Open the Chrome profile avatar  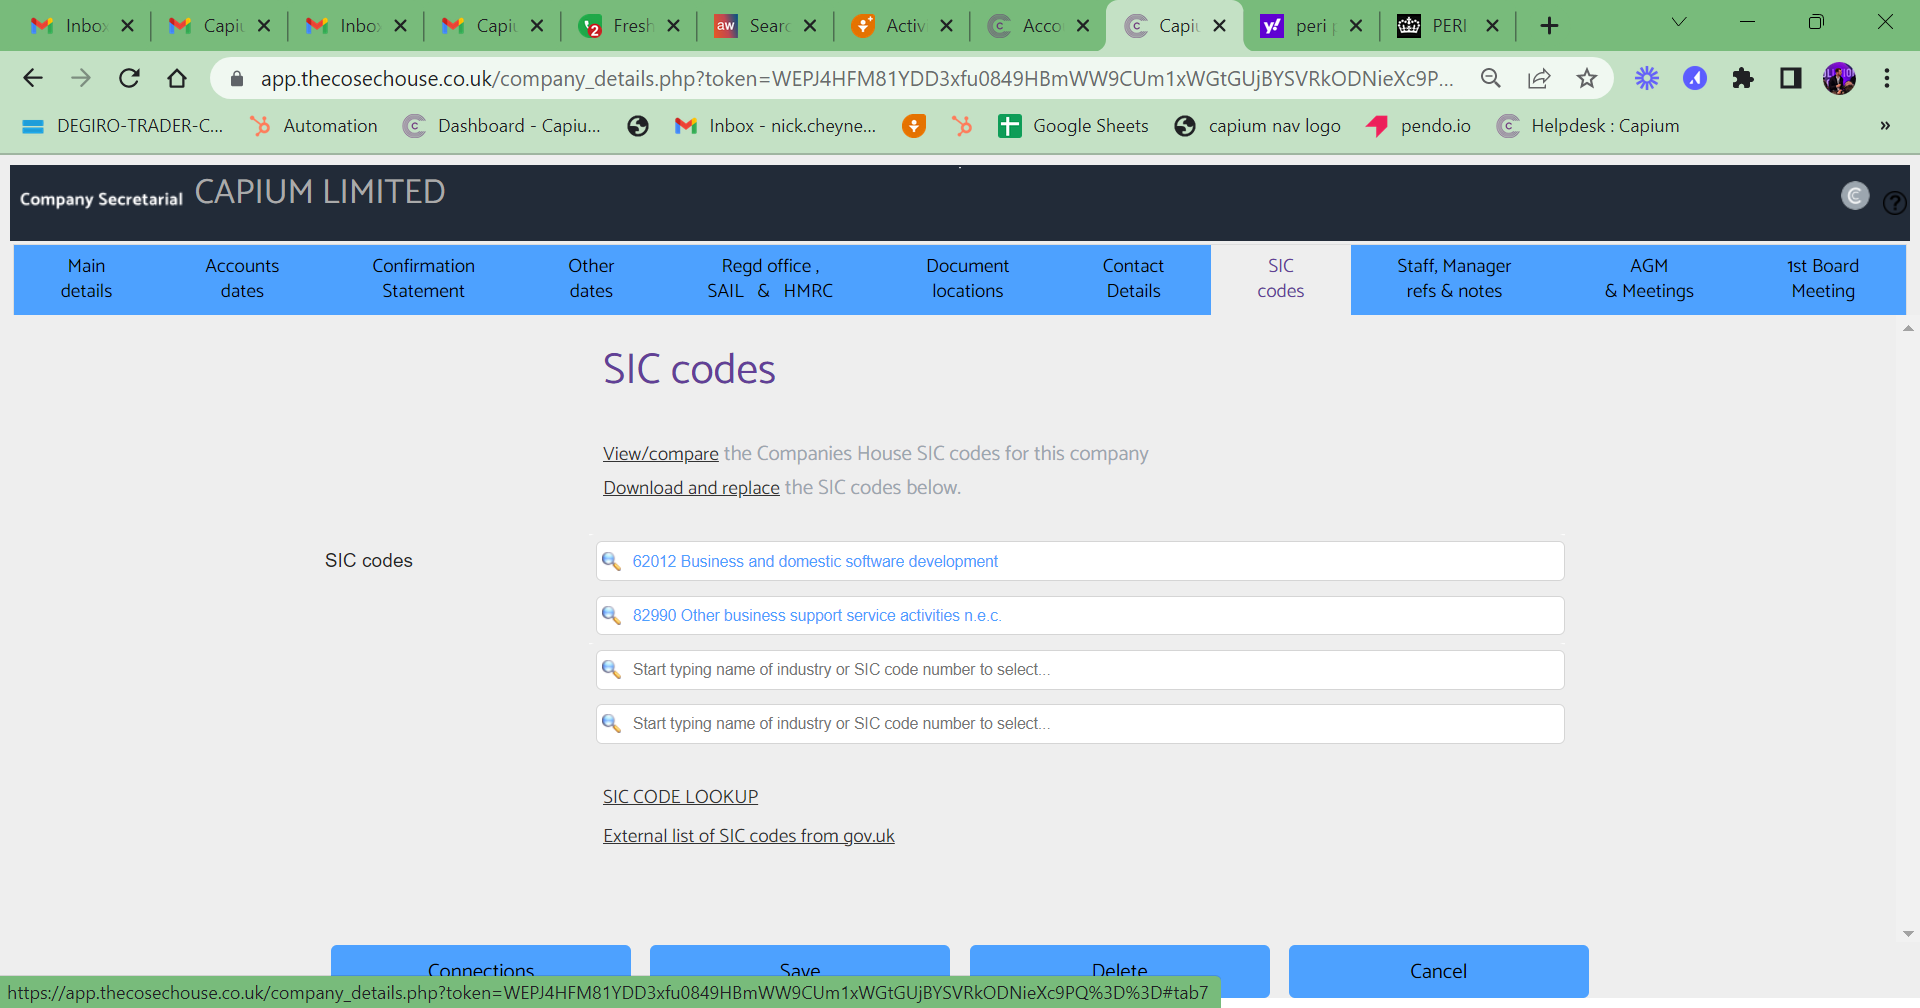[x=1839, y=78]
